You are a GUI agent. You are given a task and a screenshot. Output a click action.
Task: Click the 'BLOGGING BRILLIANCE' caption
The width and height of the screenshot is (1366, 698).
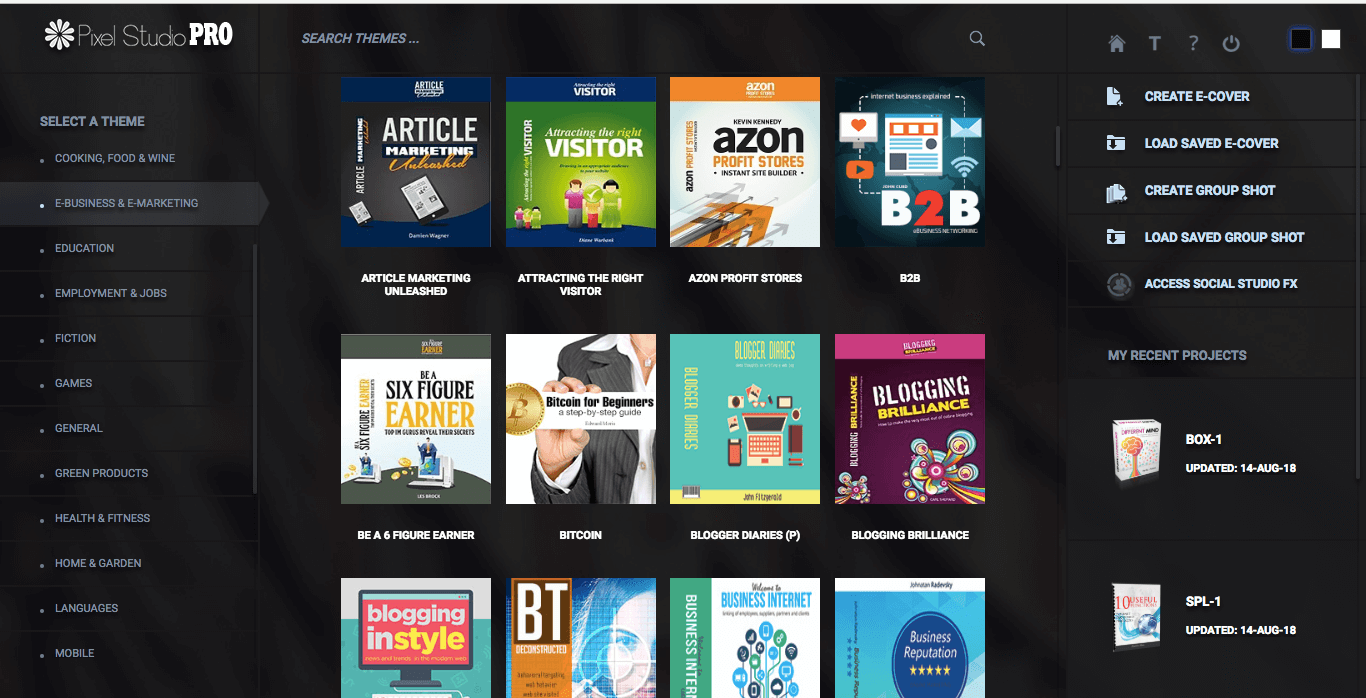pyautogui.click(x=910, y=535)
